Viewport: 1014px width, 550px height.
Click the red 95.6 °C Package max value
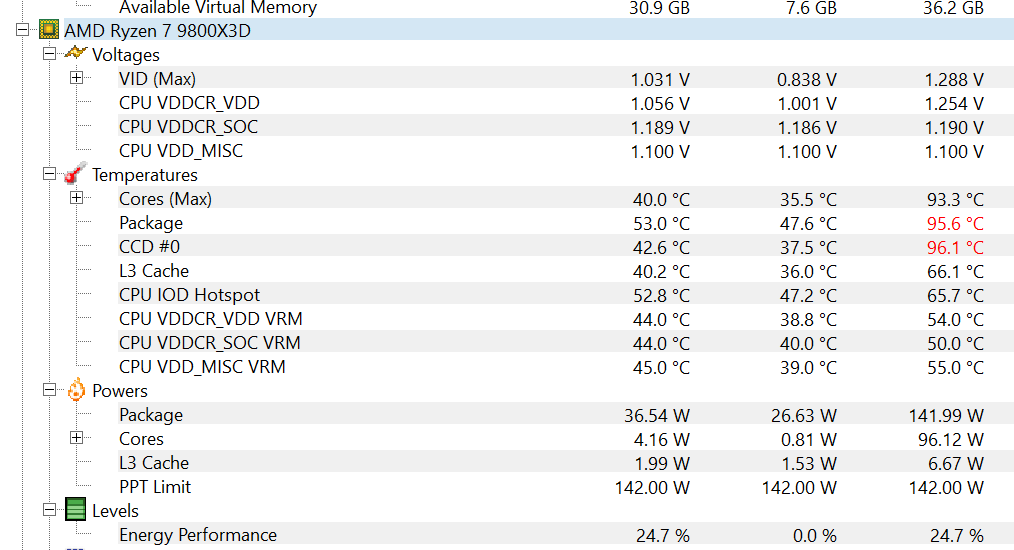point(955,224)
